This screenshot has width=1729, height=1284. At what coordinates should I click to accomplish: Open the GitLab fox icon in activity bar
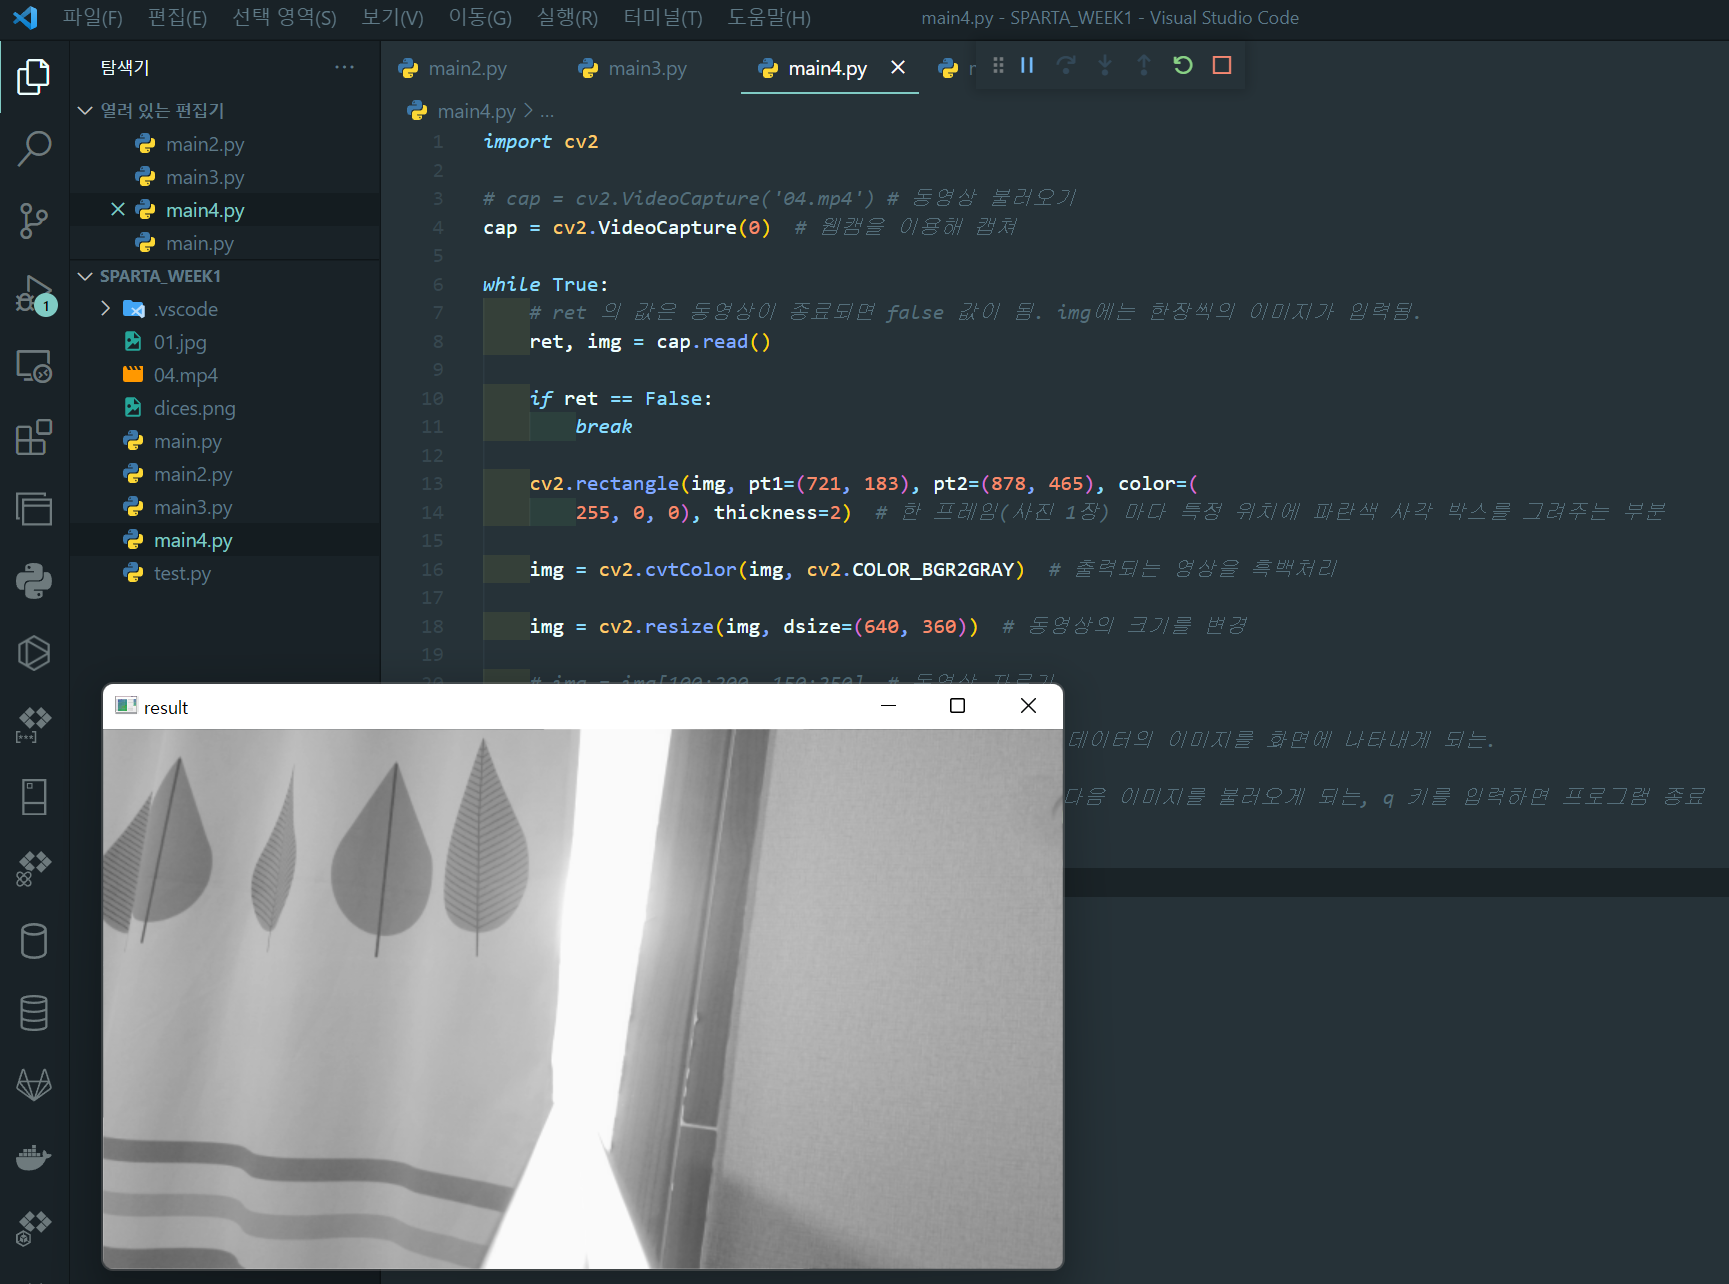(x=34, y=1084)
